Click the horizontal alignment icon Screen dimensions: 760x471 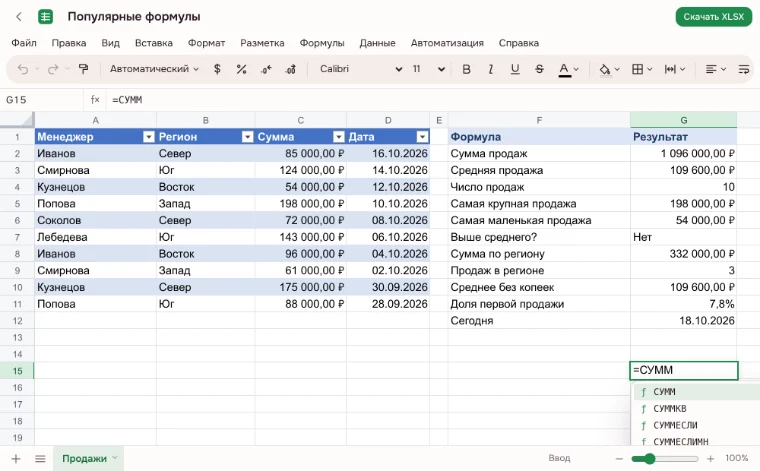(711, 69)
